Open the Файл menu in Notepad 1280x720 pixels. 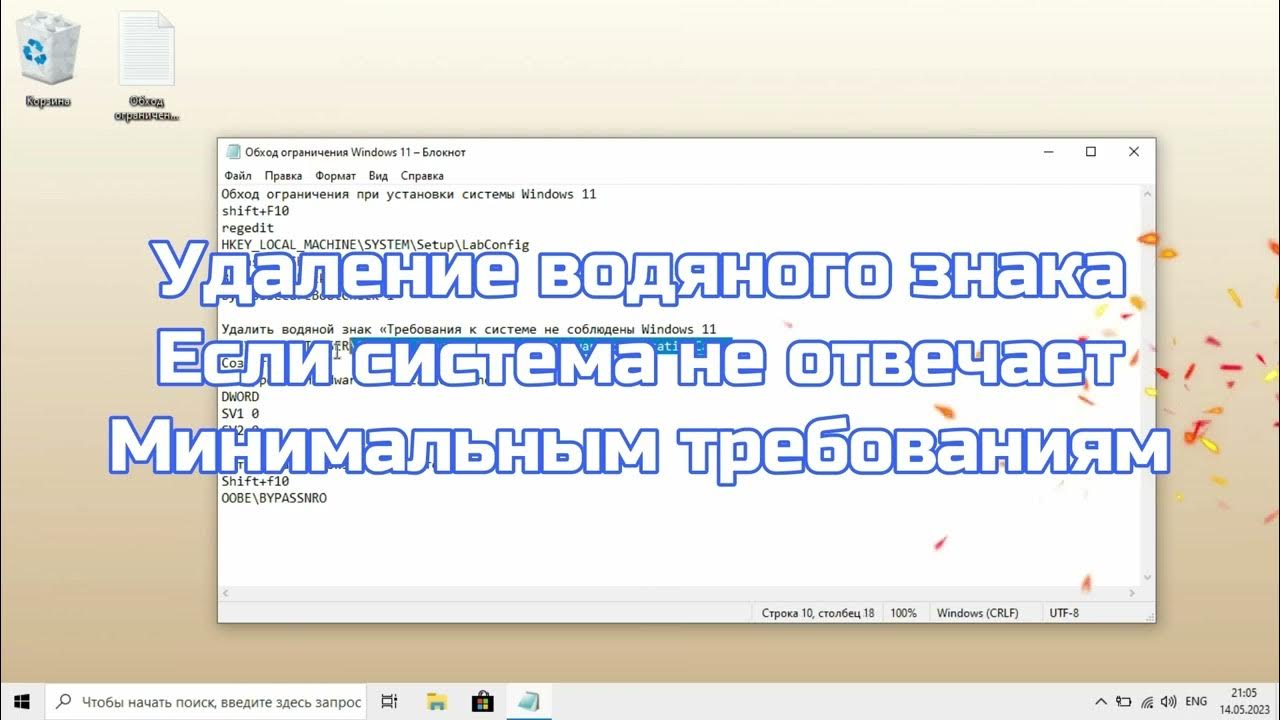[238, 176]
